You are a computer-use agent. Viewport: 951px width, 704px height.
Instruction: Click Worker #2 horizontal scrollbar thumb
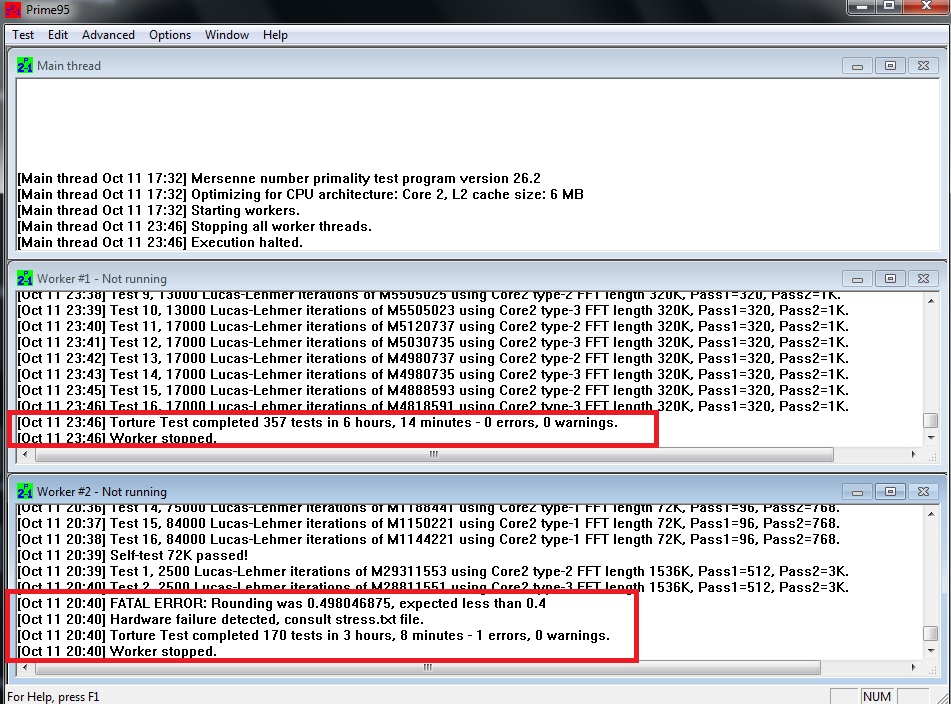click(x=428, y=667)
